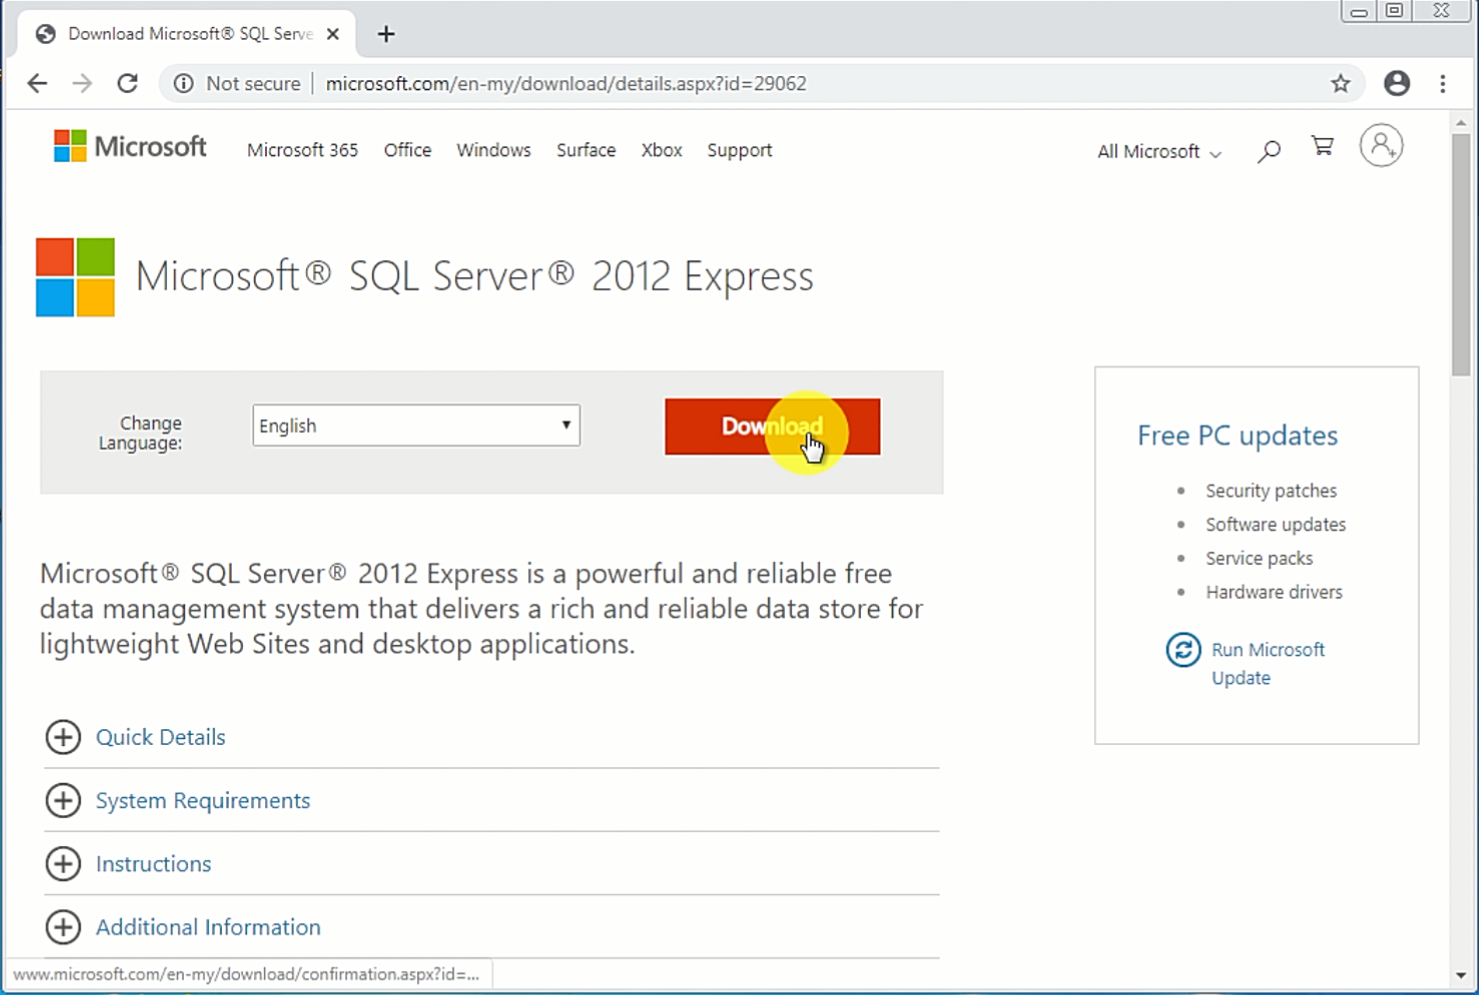
Task: Click the Software updates list item
Action: (1275, 525)
